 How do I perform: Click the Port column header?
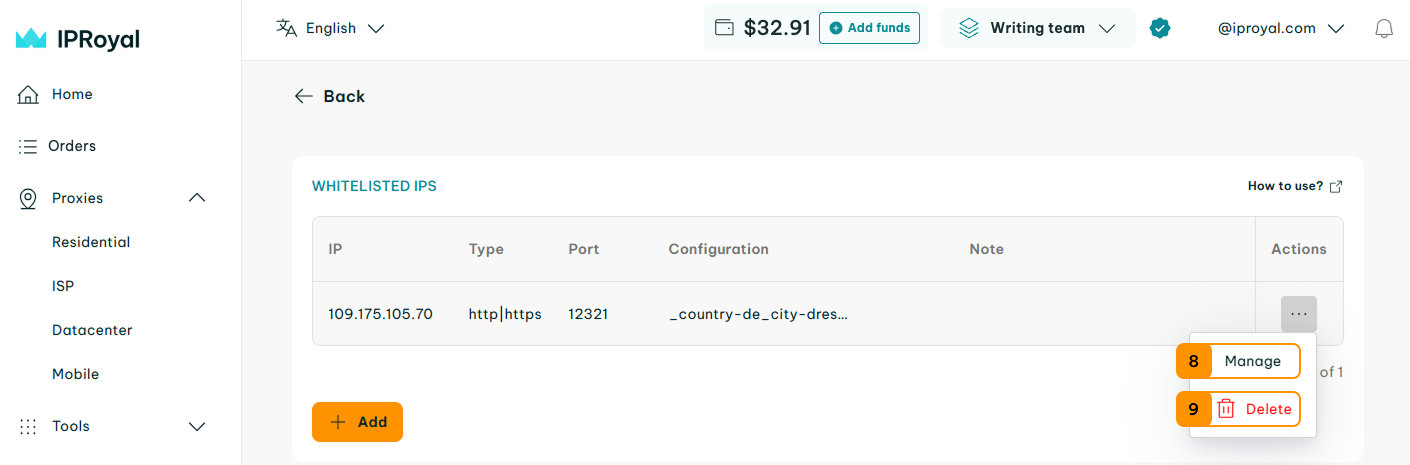pyautogui.click(x=584, y=249)
